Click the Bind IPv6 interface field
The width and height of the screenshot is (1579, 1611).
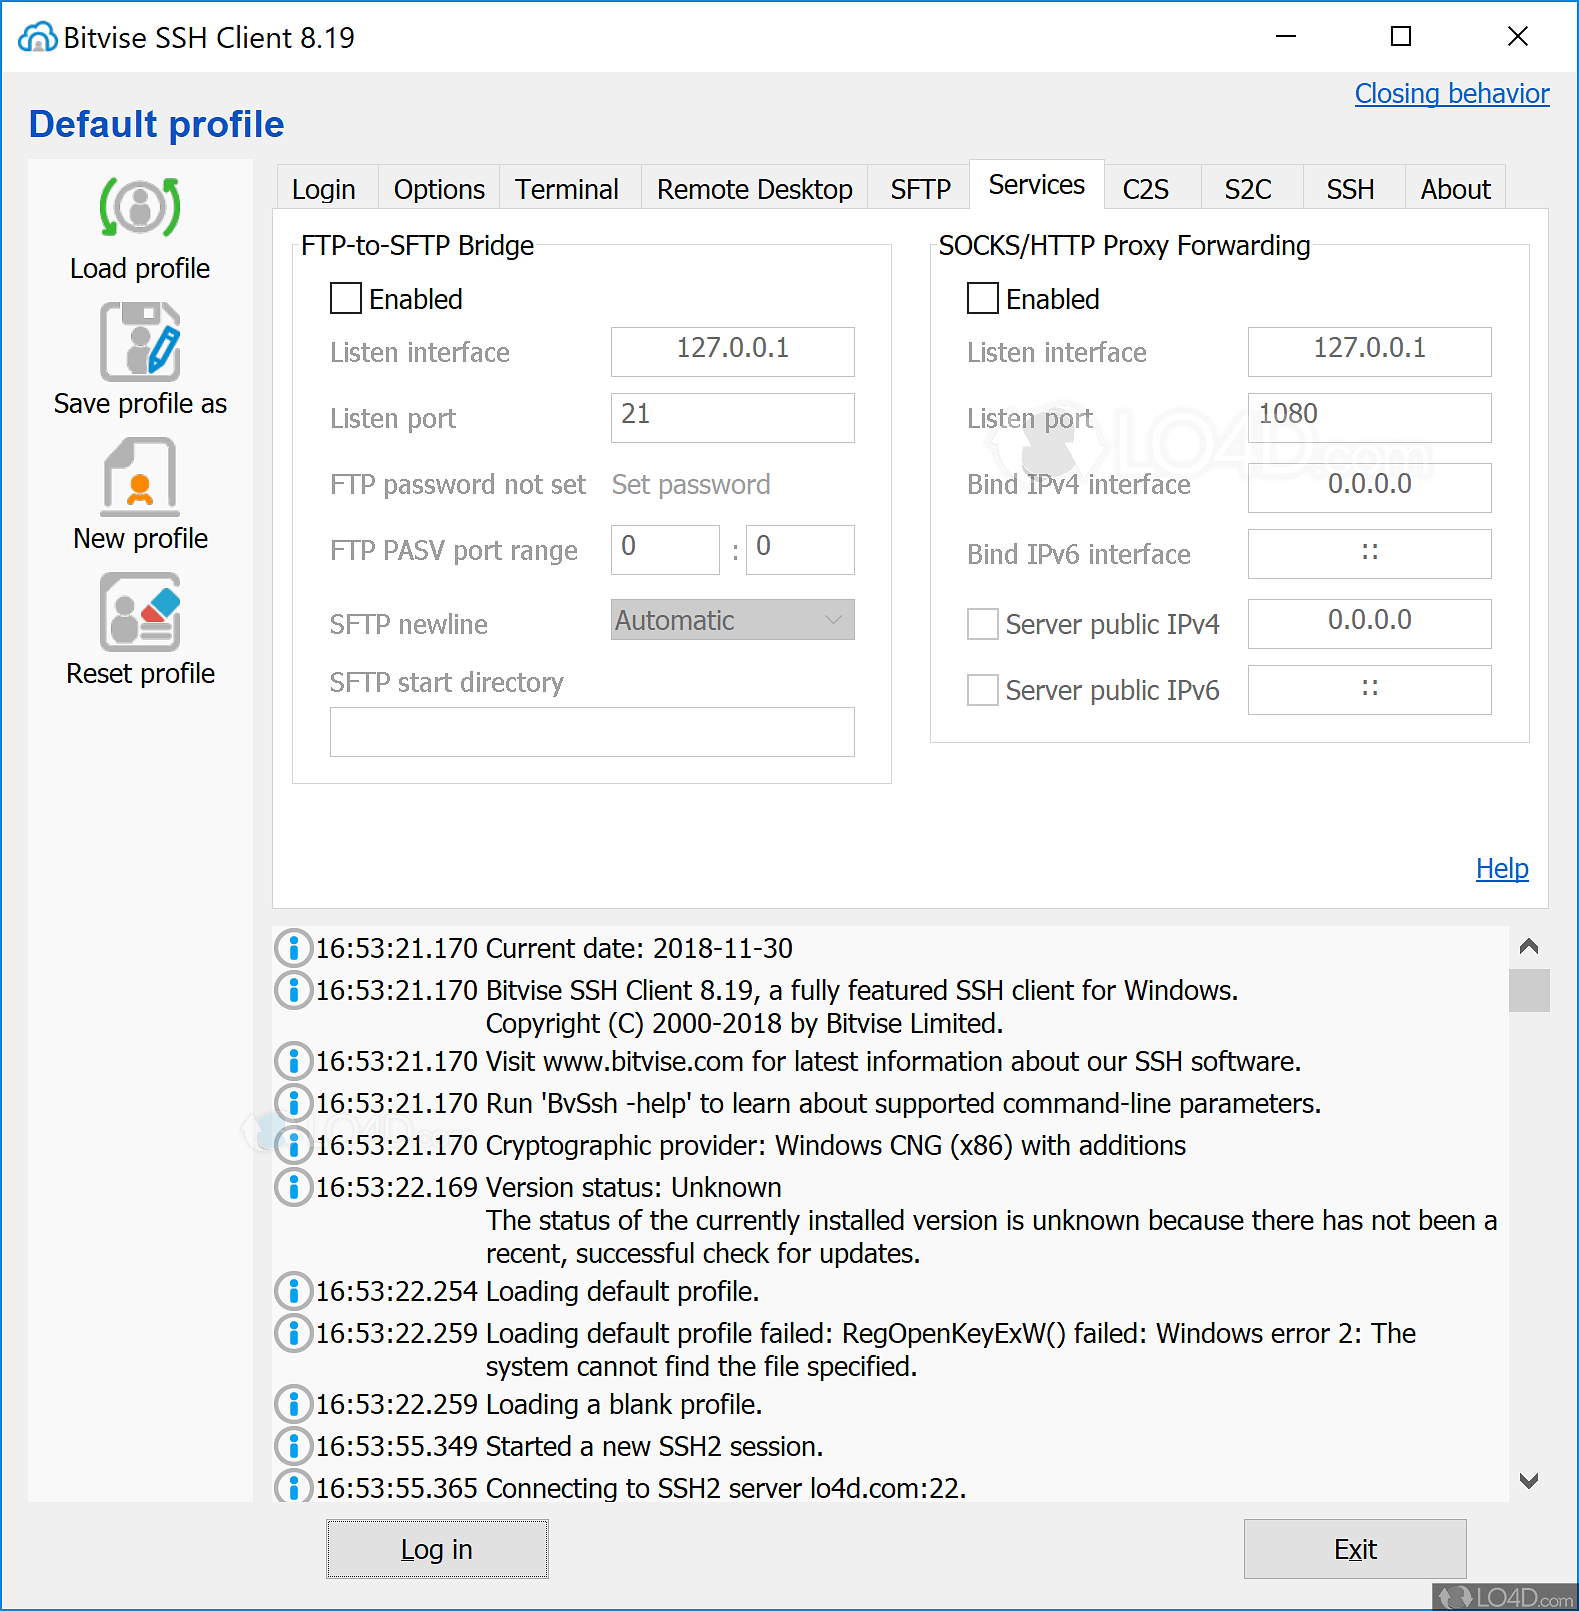1370,553
